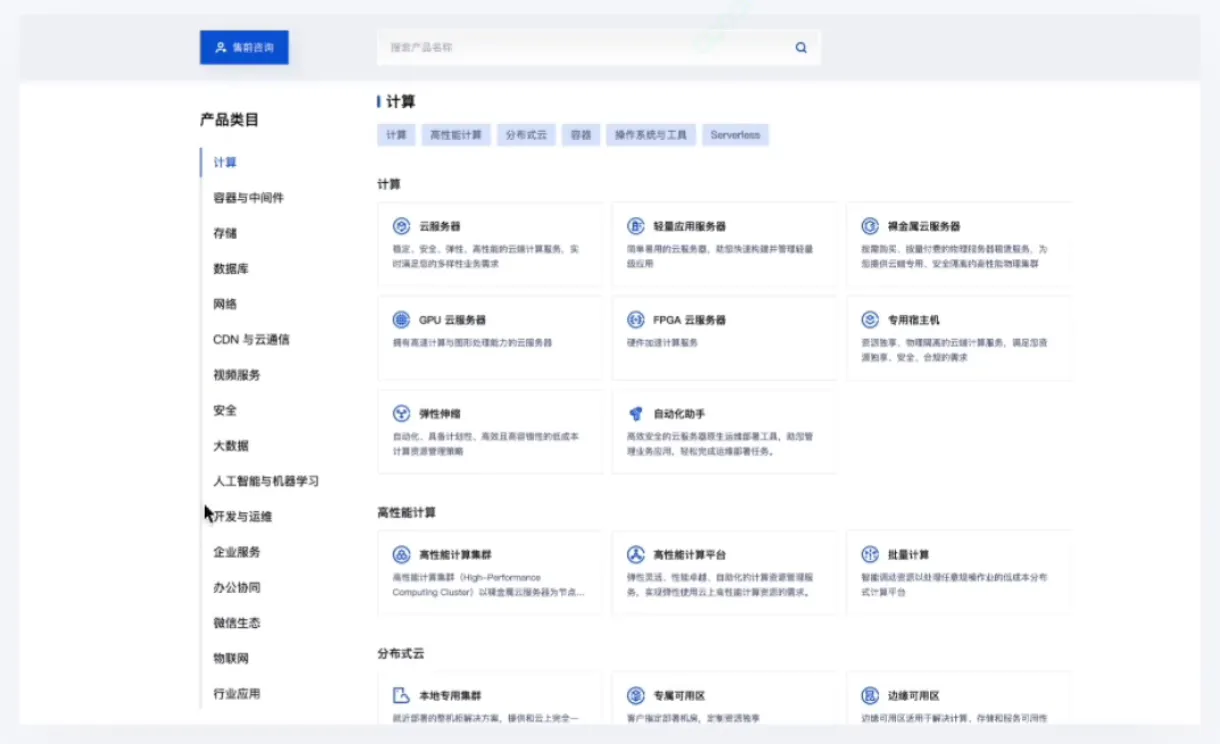The height and width of the screenshot is (744, 1220).
Task: Open 大数据 category
Action: coord(231,446)
